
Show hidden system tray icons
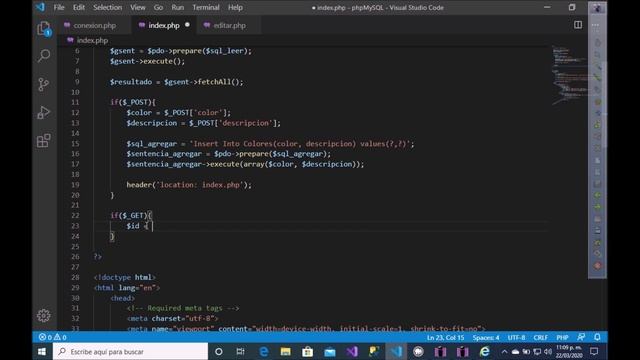[x=504, y=351]
